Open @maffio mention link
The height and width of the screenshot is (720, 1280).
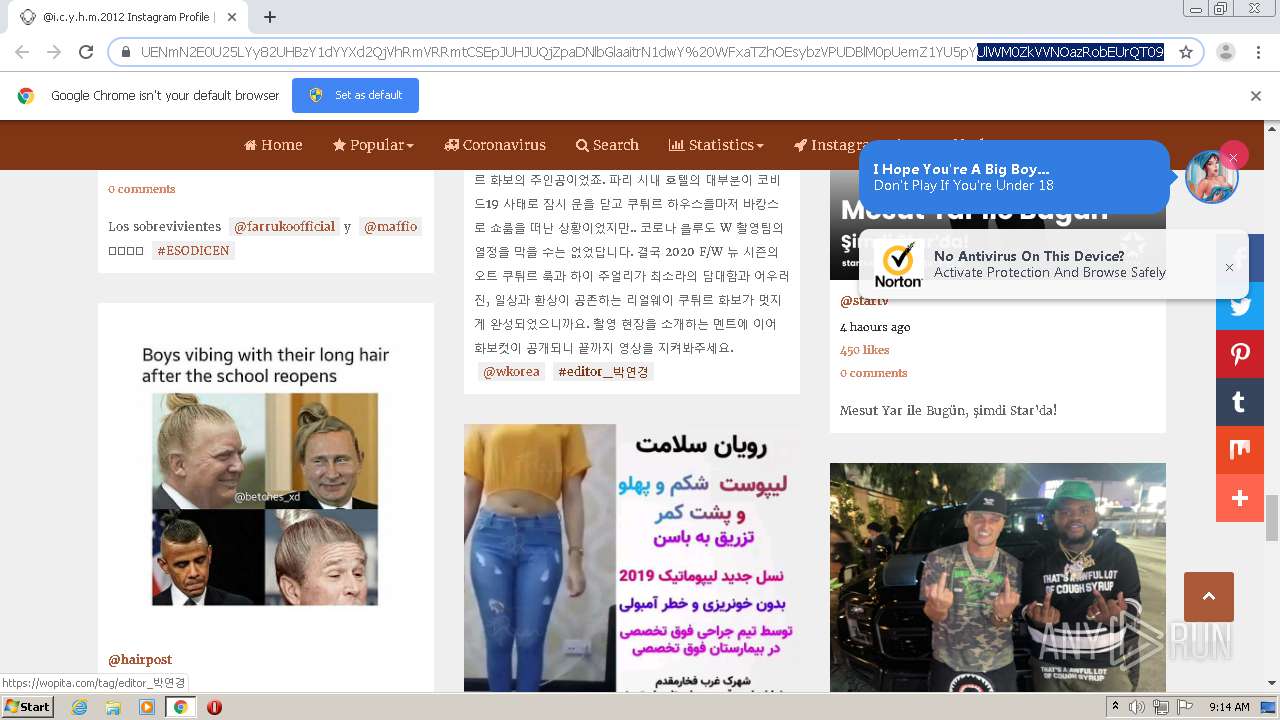(x=390, y=227)
